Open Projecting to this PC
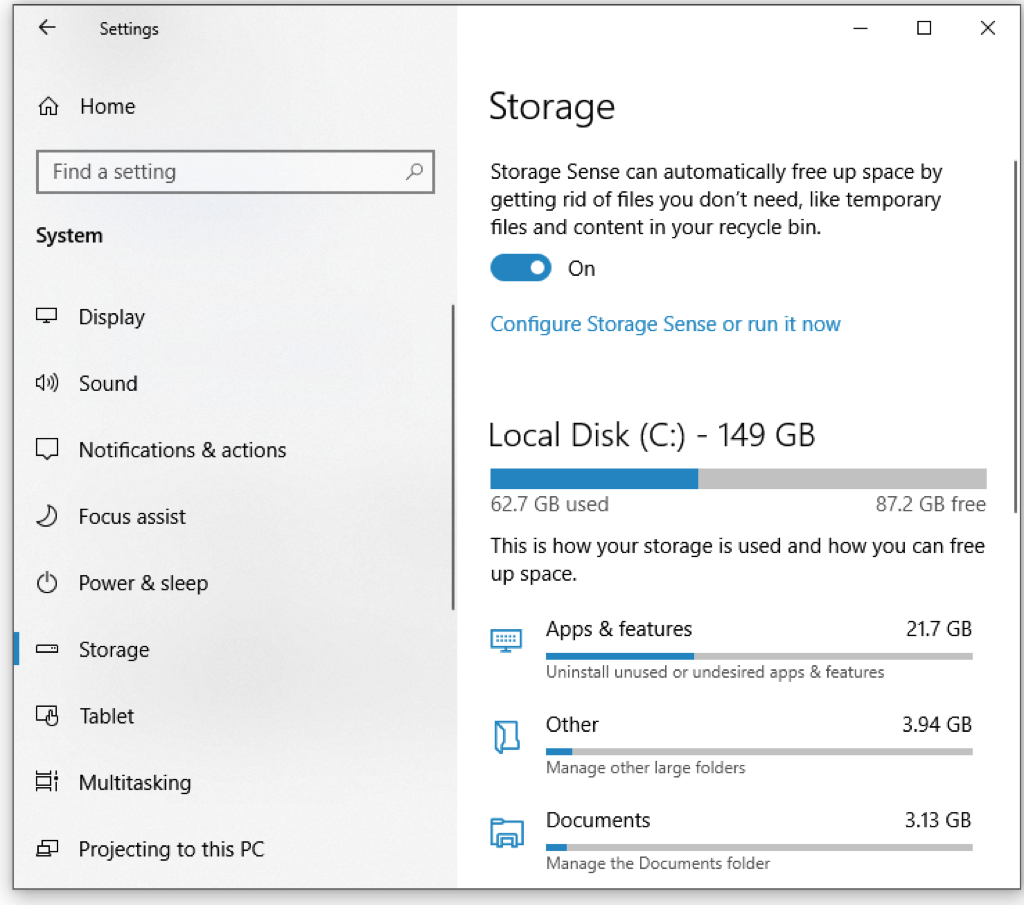Viewport: 1024px width, 905px height. [171, 849]
